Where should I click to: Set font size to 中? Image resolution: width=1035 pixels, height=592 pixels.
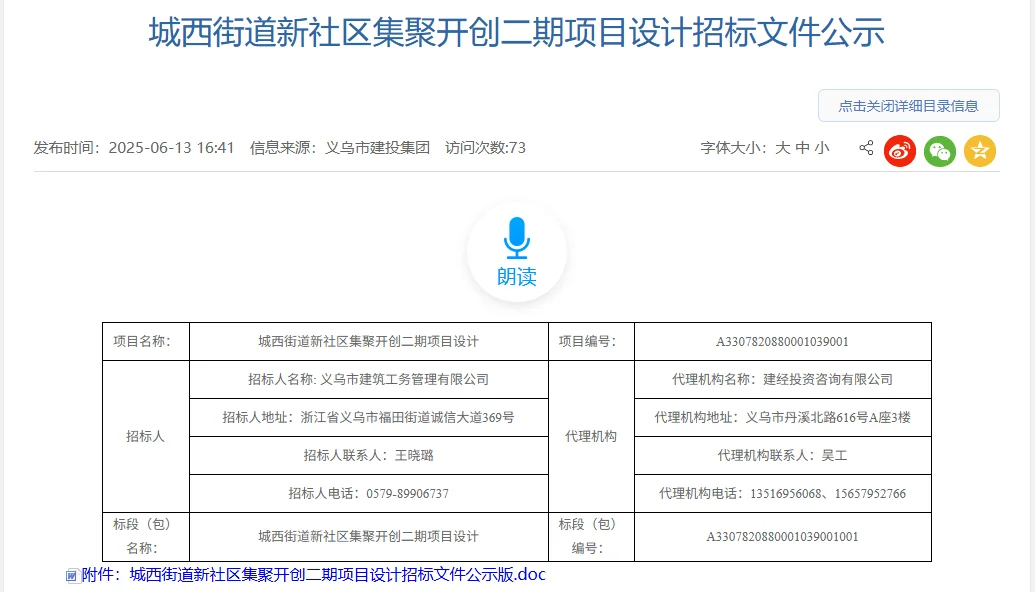tap(802, 148)
